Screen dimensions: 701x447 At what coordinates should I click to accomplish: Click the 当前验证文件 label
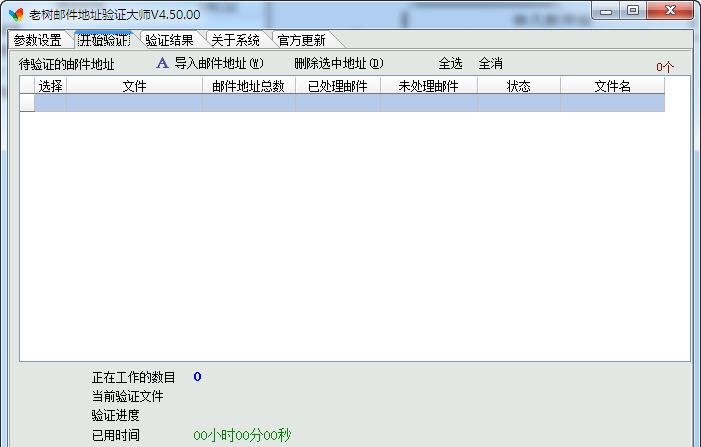click(x=127, y=396)
